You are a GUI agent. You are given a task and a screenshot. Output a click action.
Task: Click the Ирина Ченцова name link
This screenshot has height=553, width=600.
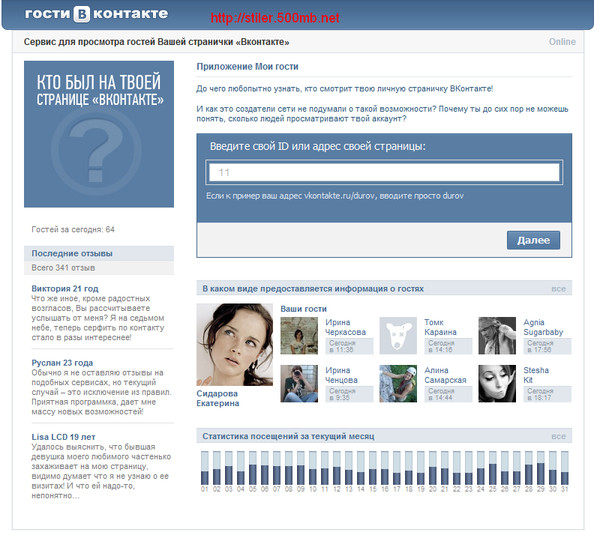tap(341, 375)
